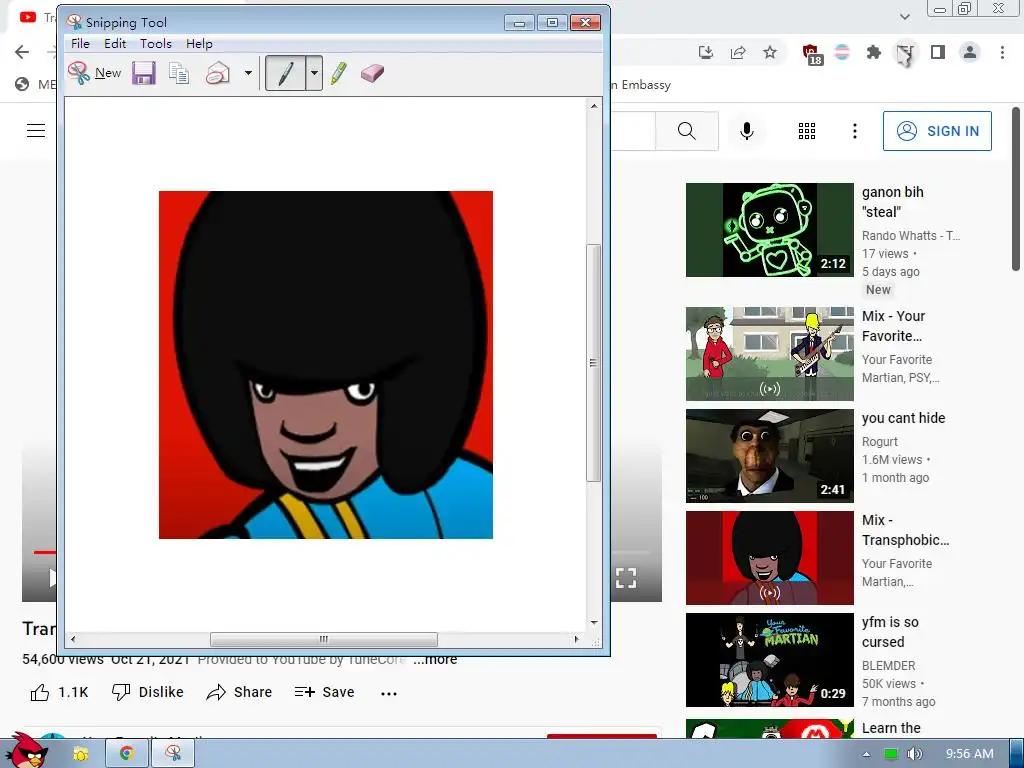Open Angry Birds start button in taskbar
Image resolution: width=1024 pixels, height=768 pixels.
point(29,751)
